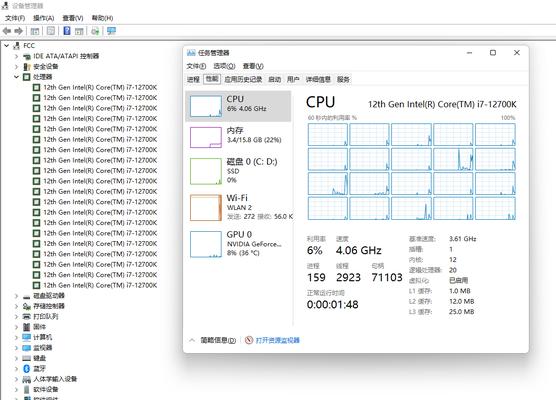Click the show/hide console tree toolbar icon

tap(34, 31)
